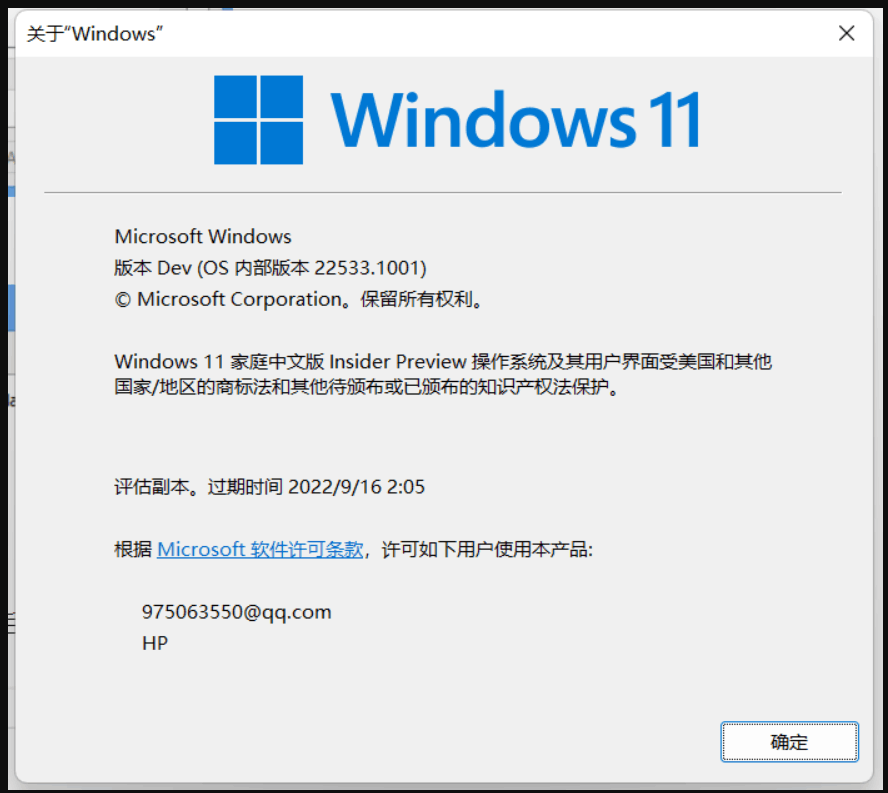
Task: Click the 关于"Windows" title bar text
Action: pyautogui.click(x=95, y=33)
